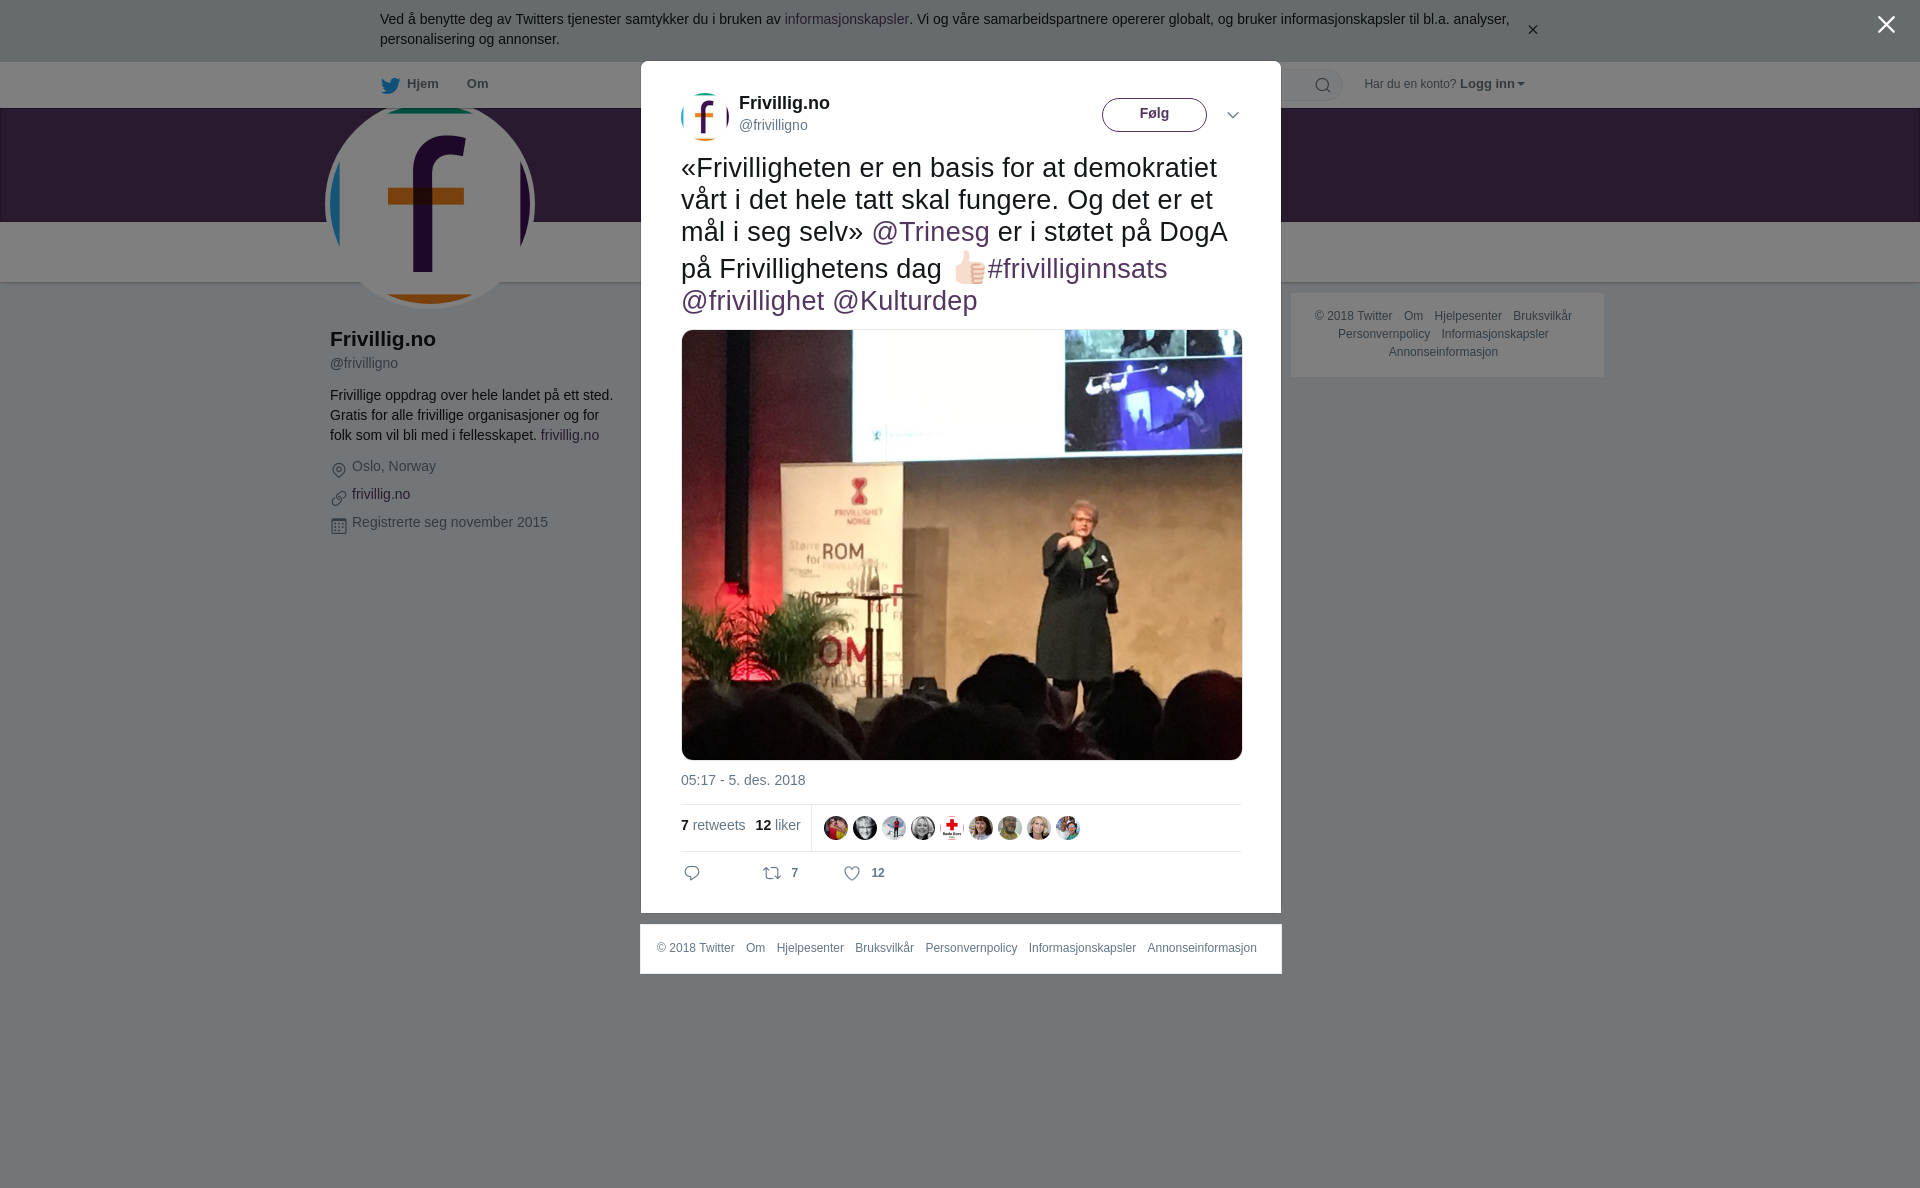Open the @Trinesg mention link

coord(930,232)
